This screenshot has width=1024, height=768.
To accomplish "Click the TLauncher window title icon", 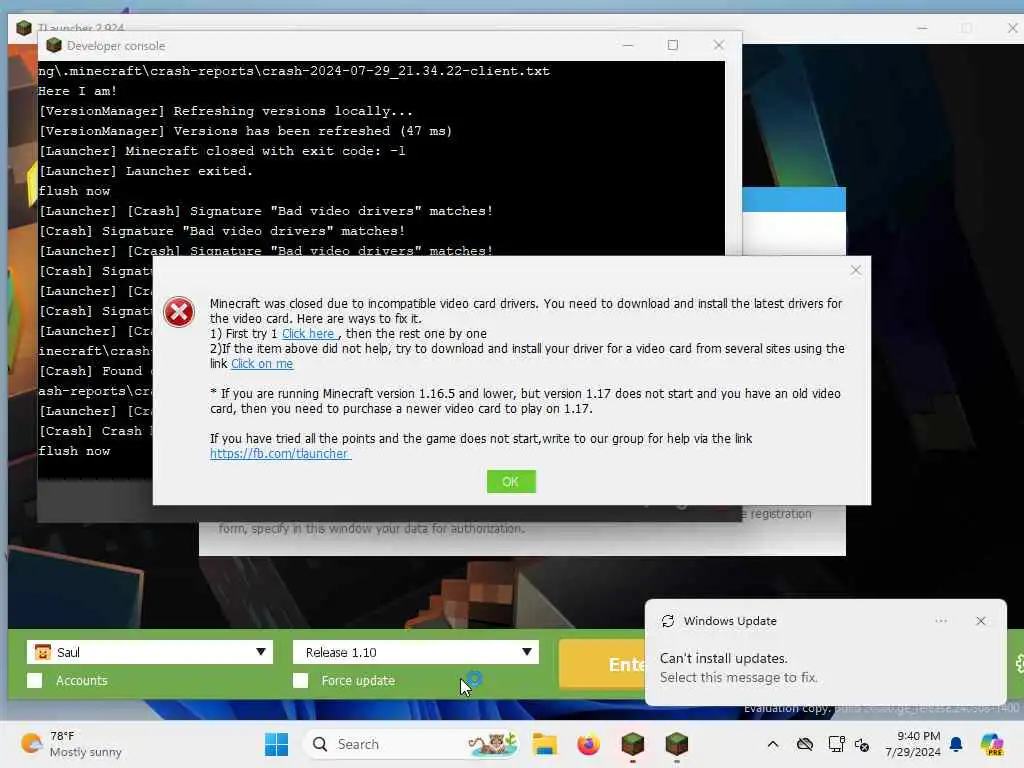I will pyautogui.click(x=24, y=27).
